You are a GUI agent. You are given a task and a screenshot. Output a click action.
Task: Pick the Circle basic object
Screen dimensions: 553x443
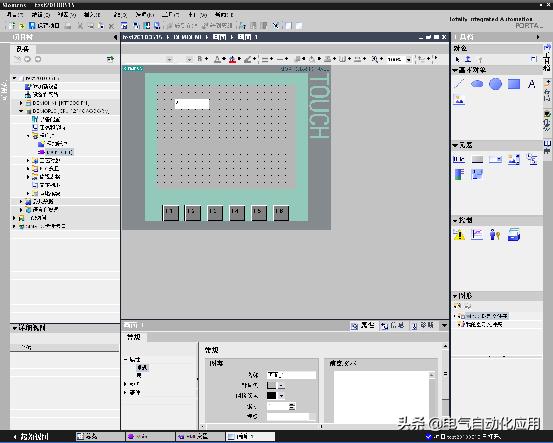pos(496,84)
